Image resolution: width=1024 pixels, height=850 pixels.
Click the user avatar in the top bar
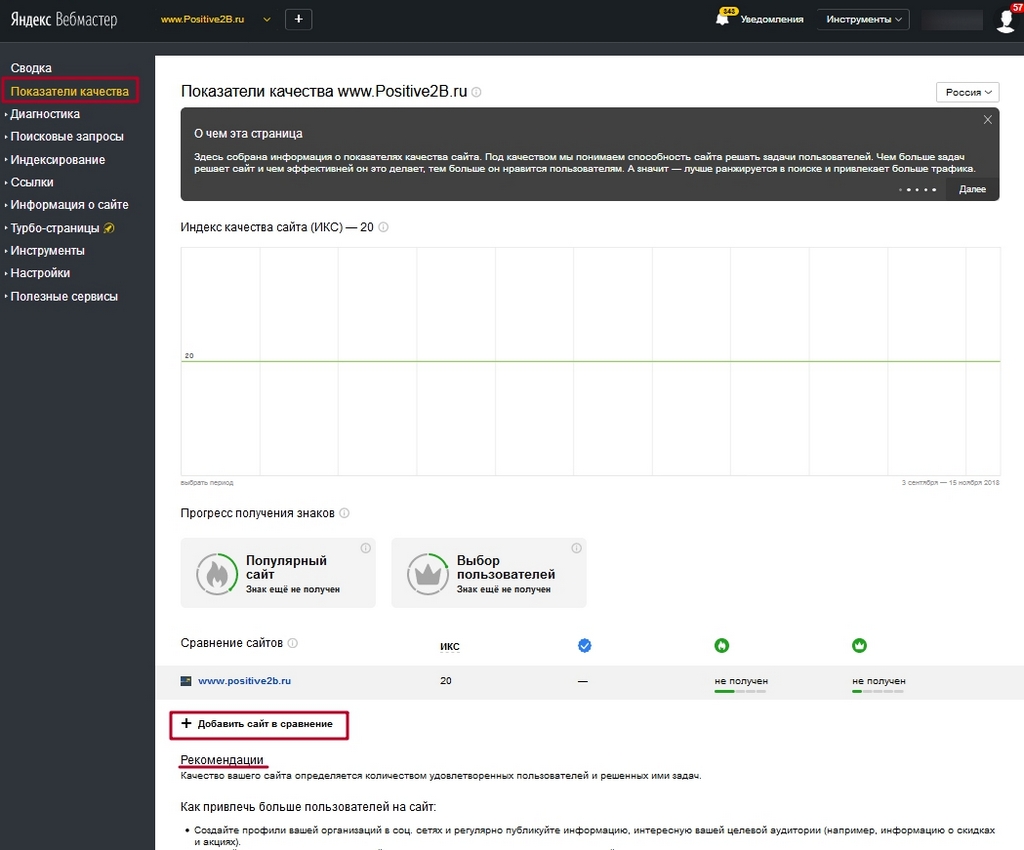(x=1006, y=20)
